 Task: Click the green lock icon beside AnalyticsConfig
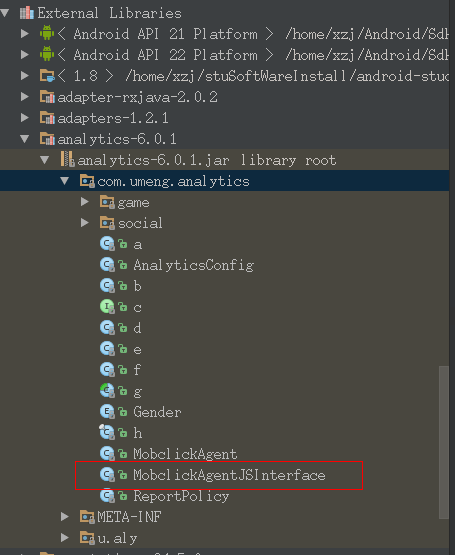(x=123, y=265)
